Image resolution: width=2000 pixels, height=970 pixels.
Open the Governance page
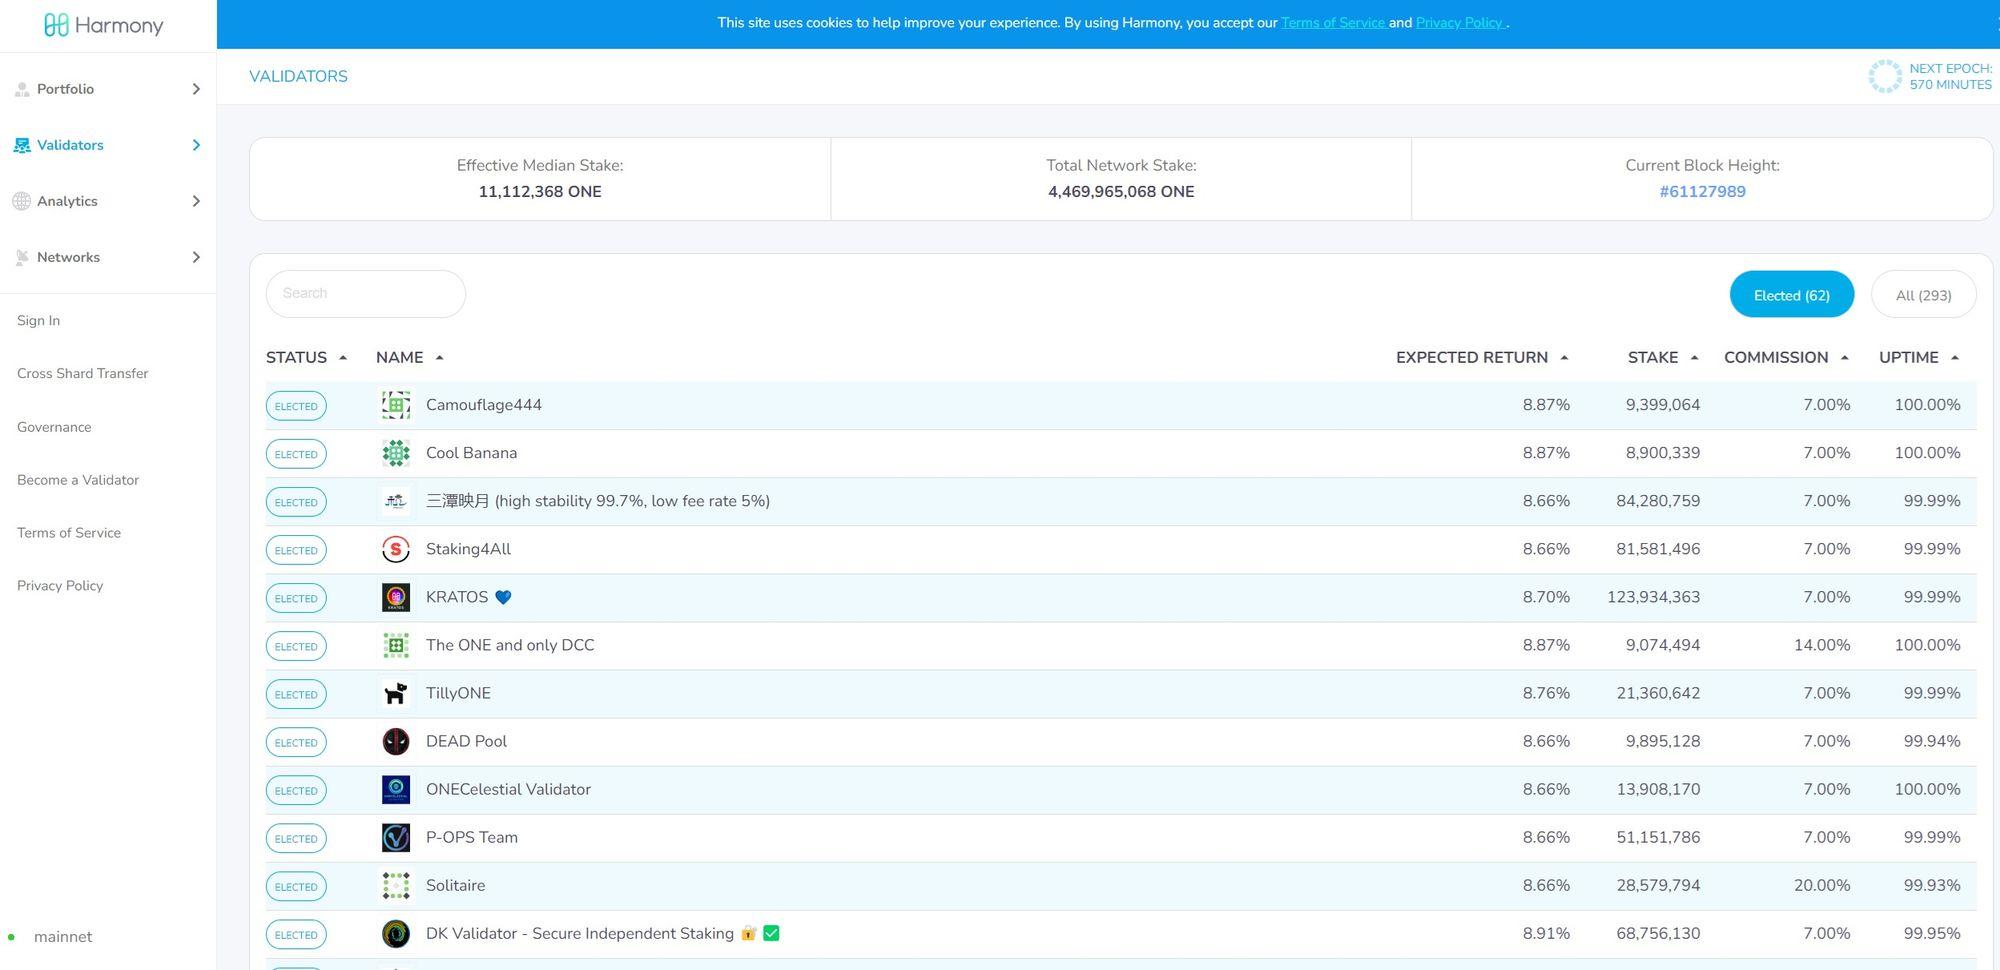(54, 427)
